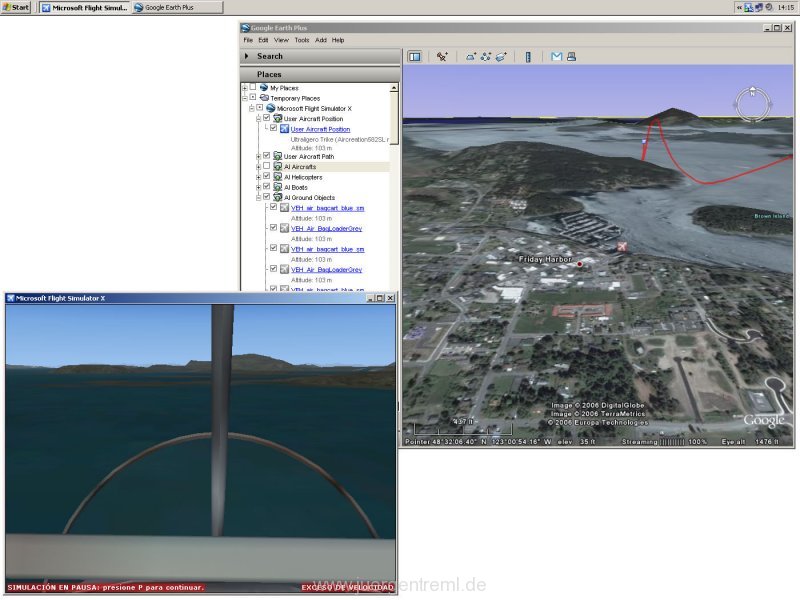This screenshot has height=600, width=800.
Task: Click the Brown Island map label
Action: click(771, 216)
